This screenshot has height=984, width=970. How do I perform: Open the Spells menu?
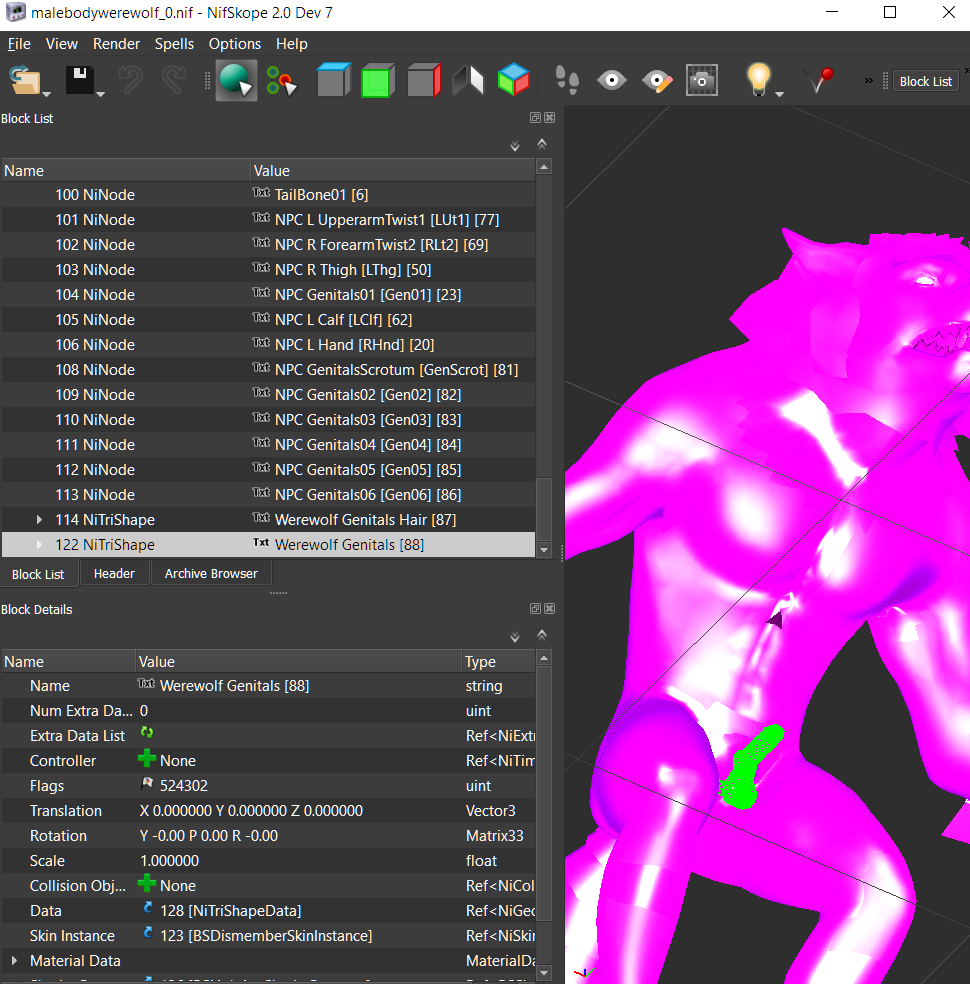point(174,44)
